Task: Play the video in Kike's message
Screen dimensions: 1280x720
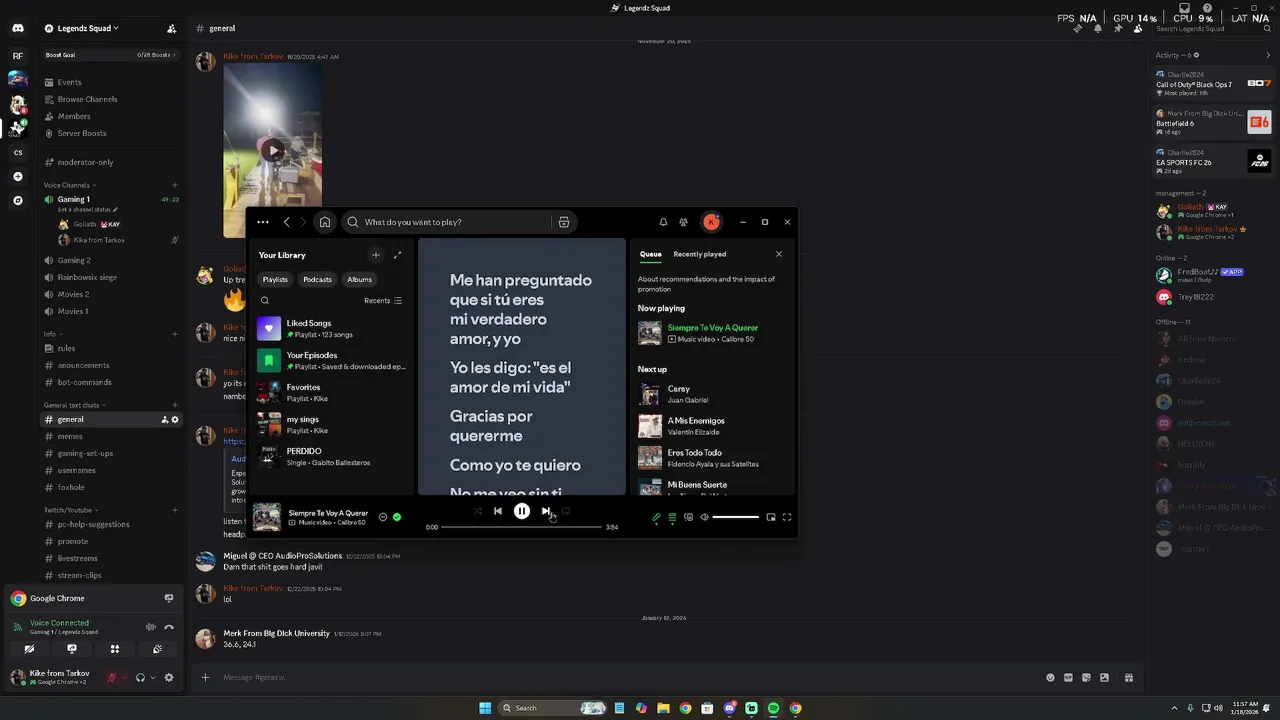Action: pyautogui.click(x=272, y=151)
